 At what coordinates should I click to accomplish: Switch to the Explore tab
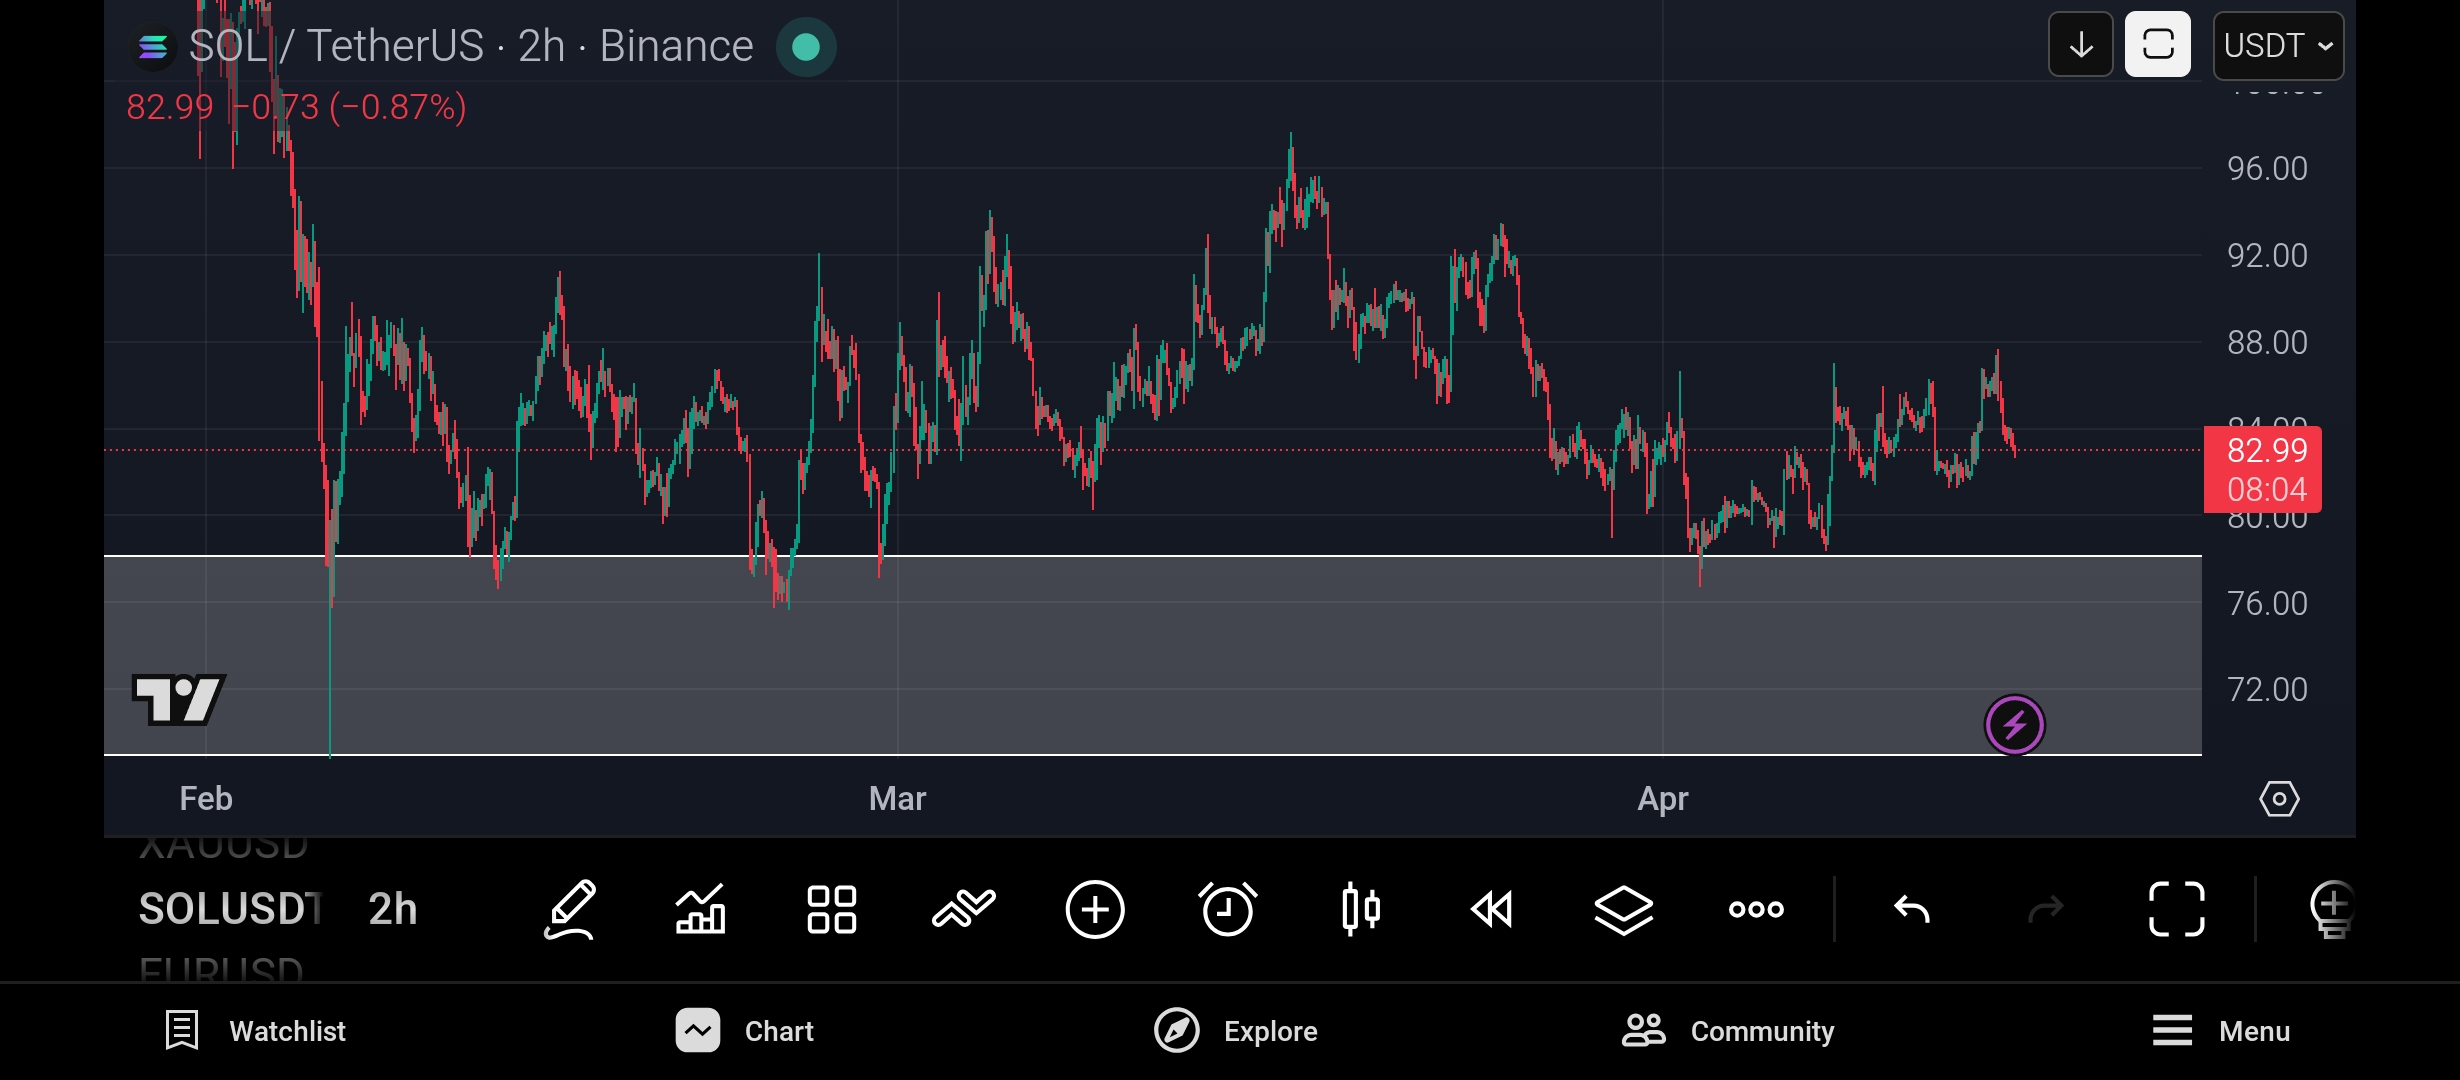(x=1236, y=1031)
